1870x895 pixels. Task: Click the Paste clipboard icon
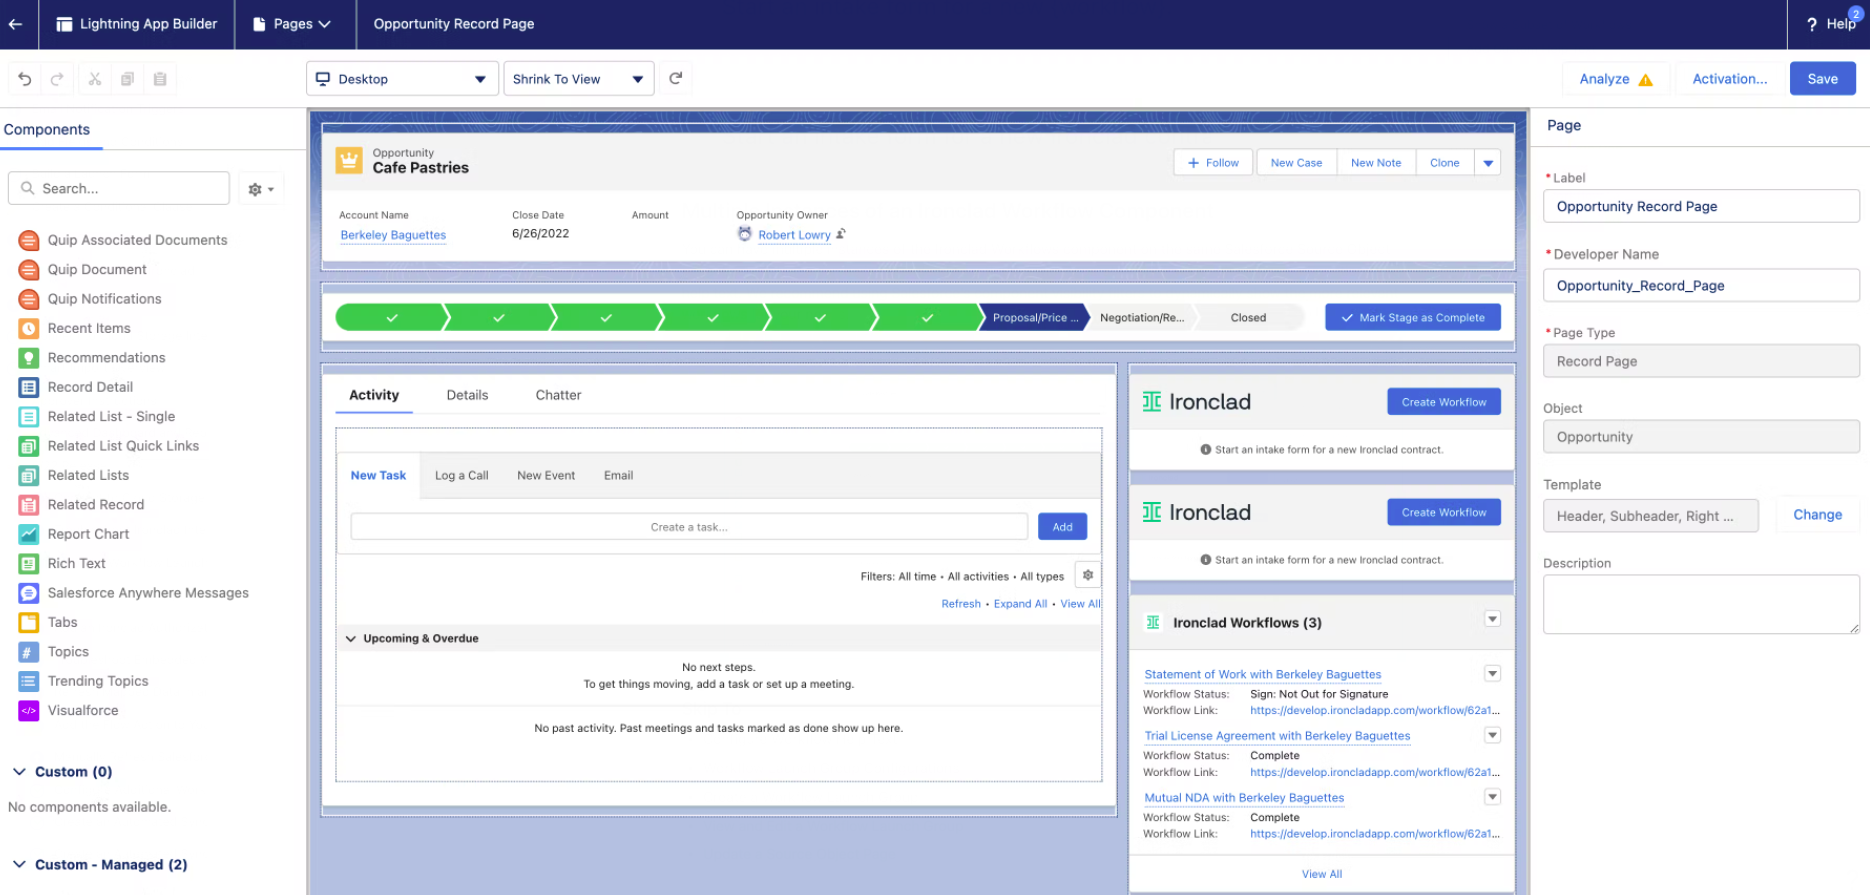160,79
